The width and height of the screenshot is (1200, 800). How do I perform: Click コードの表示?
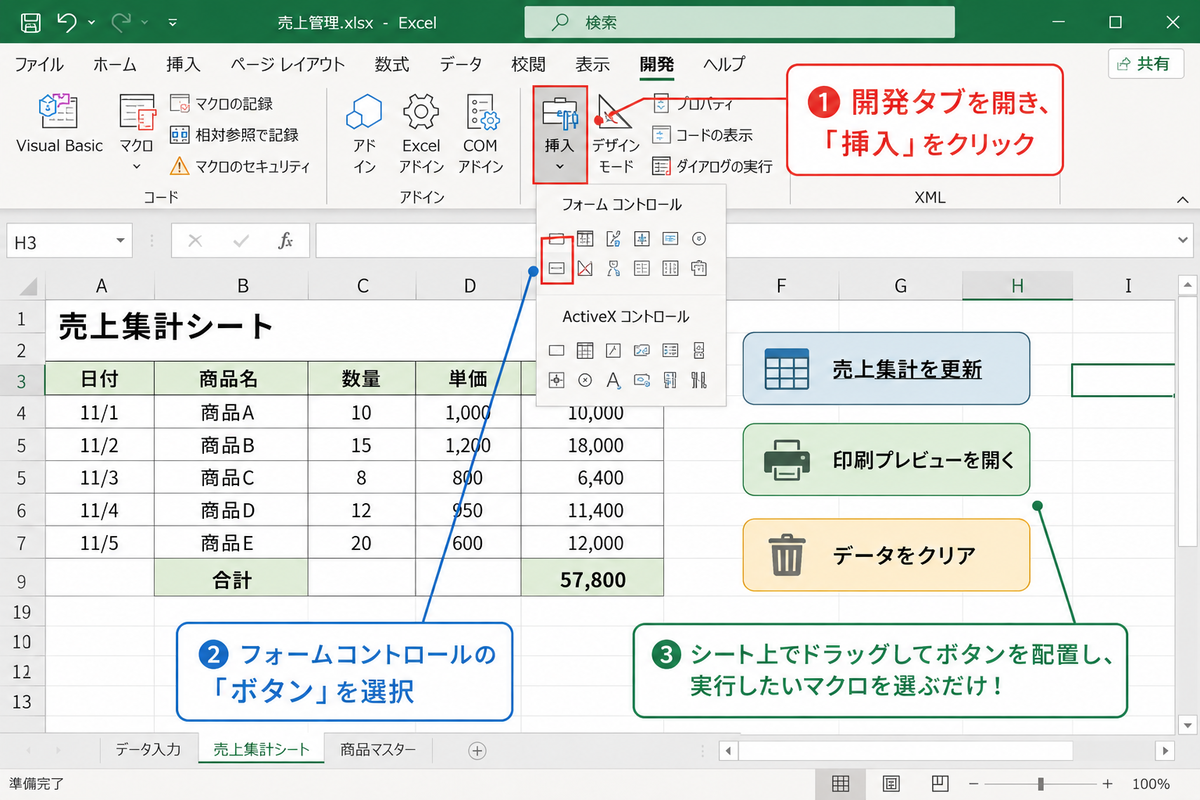click(x=703, y=135)
